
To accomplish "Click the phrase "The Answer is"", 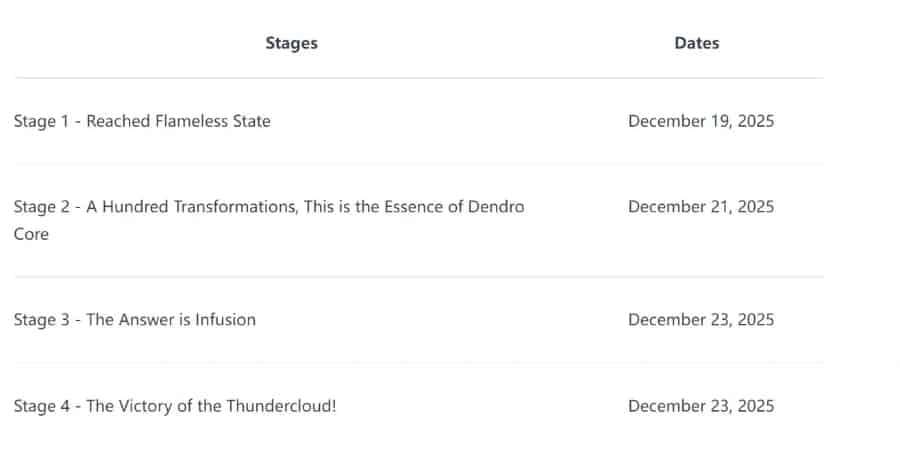I will 137,320.
